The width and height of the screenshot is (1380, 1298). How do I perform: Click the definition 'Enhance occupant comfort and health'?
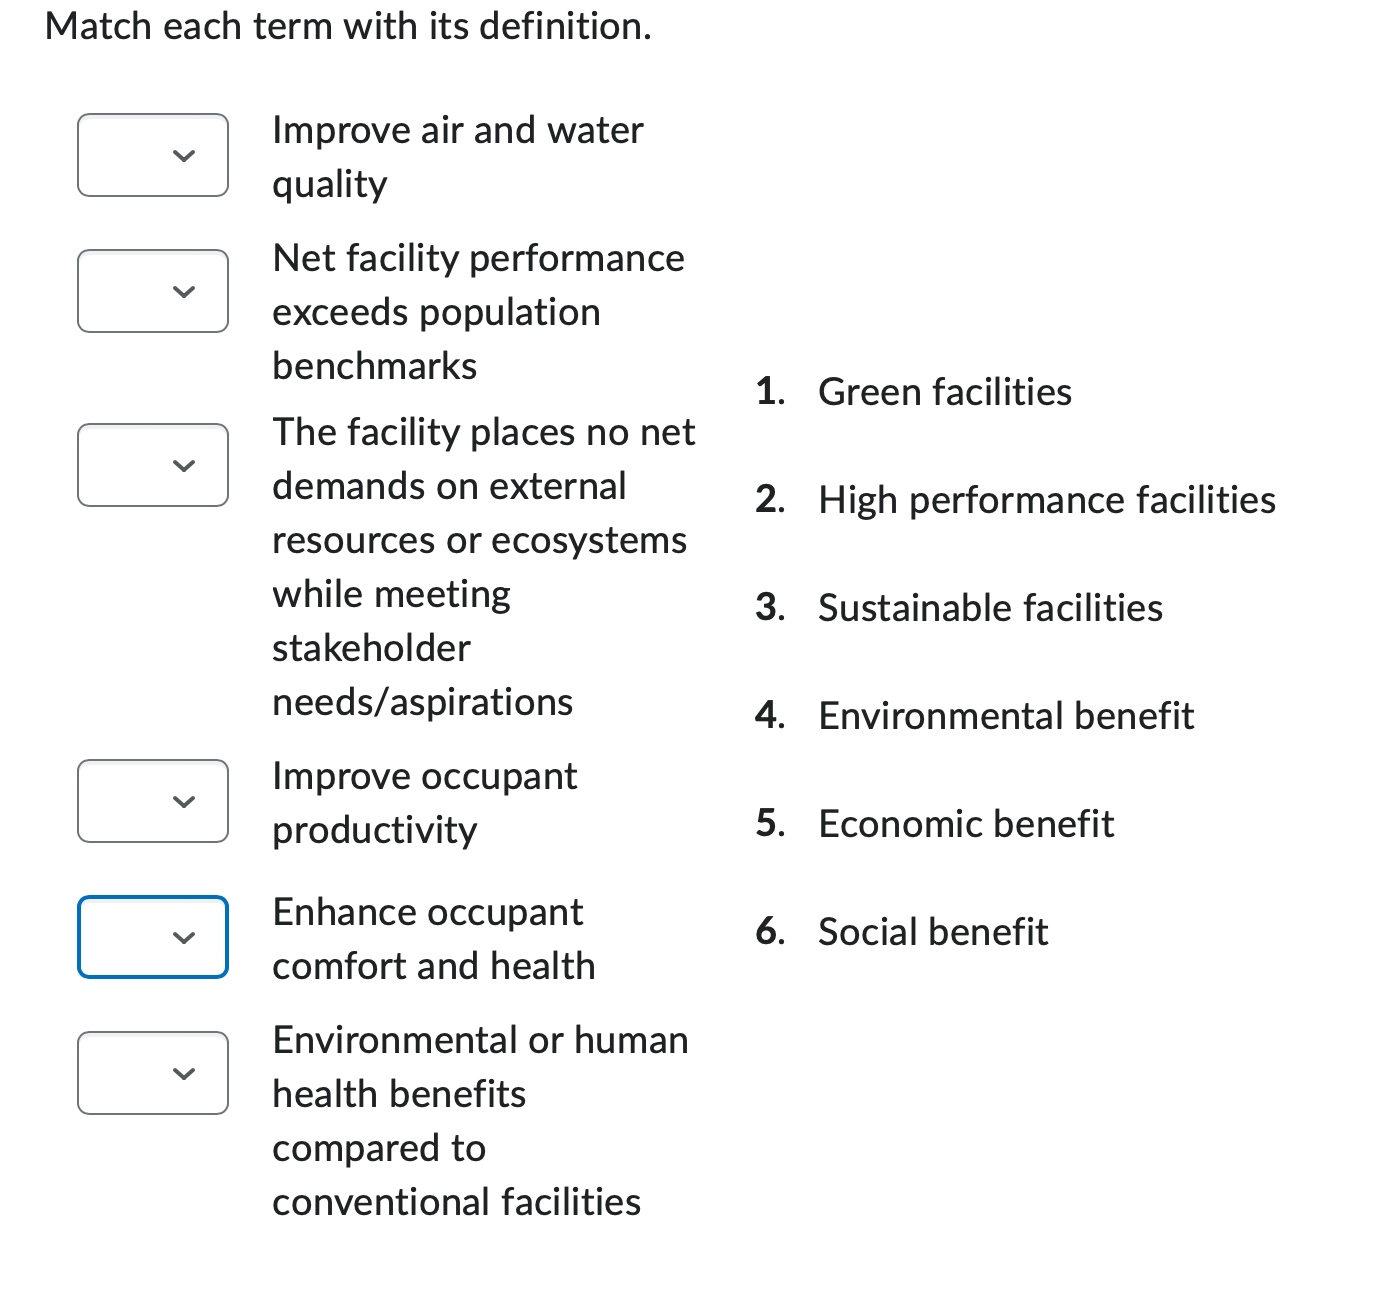(x=433, y=937)
